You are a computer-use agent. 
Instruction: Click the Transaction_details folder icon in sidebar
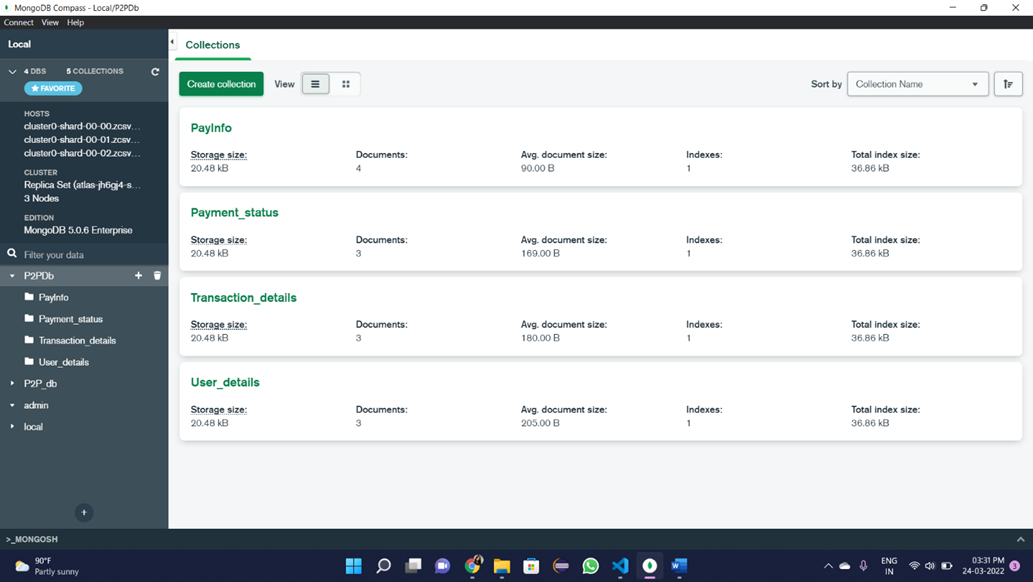point(29,340)
